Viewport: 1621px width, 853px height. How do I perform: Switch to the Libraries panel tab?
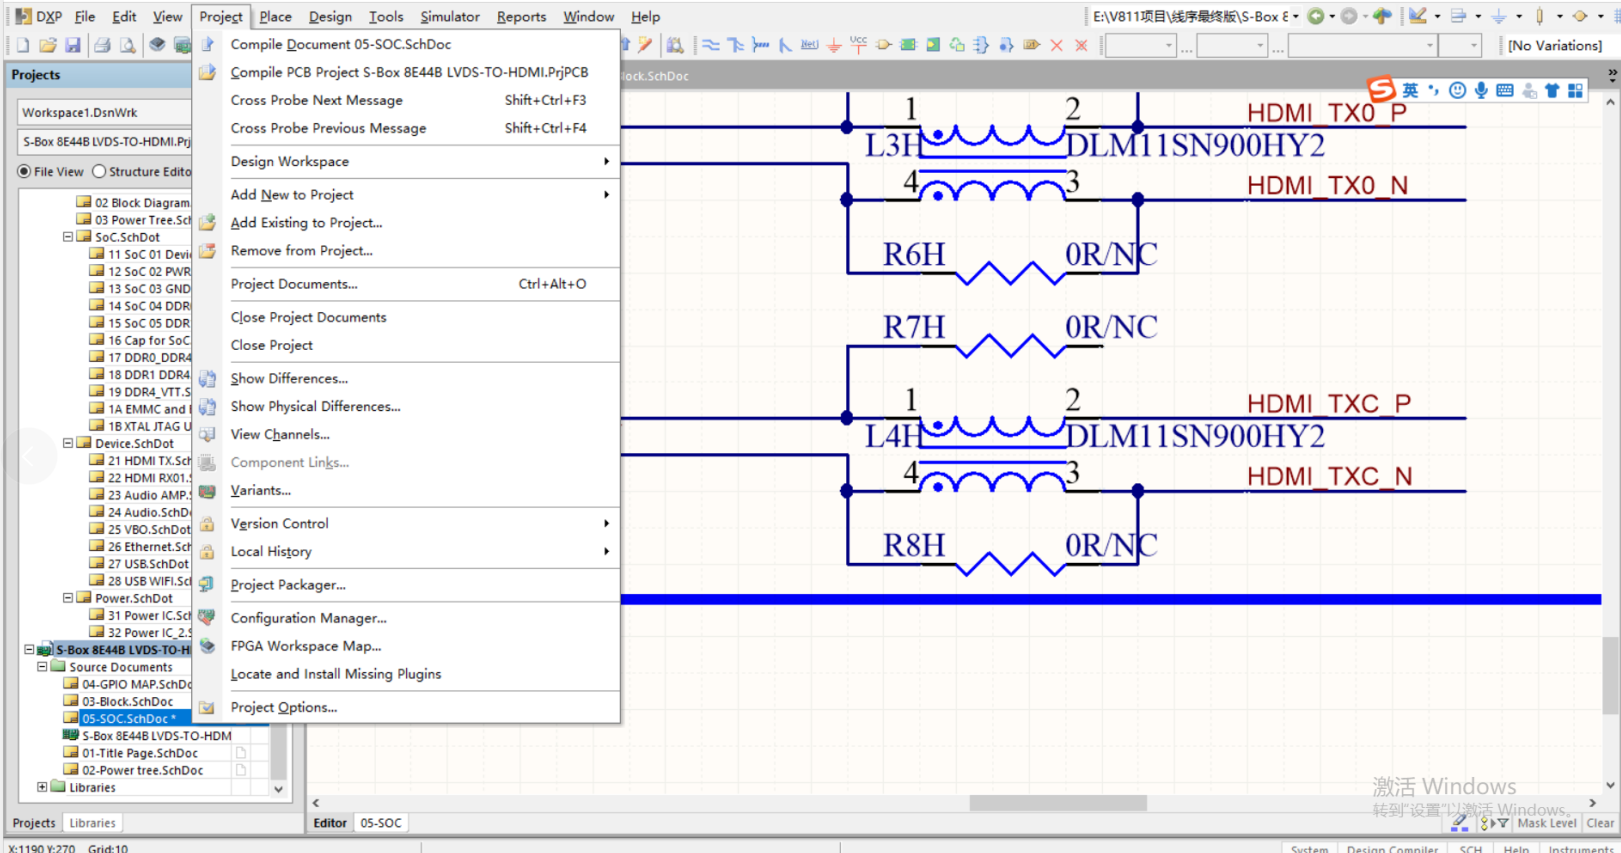(92, 823)
